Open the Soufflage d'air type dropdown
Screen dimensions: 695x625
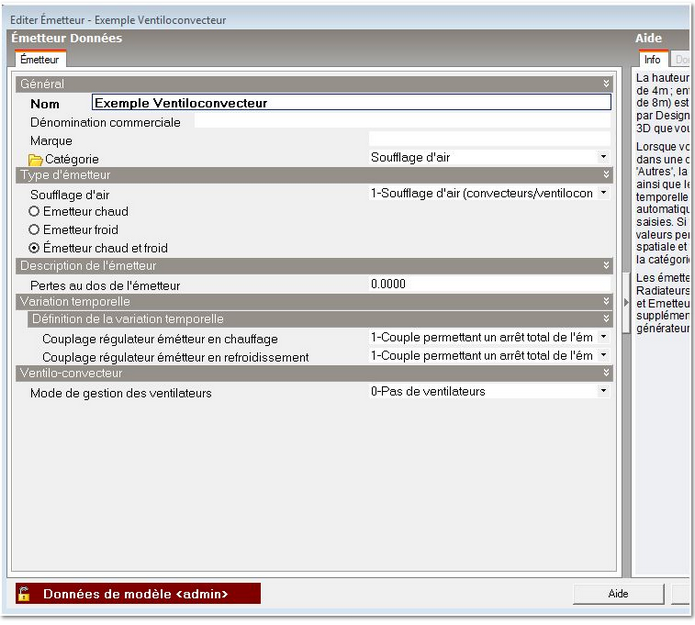pyautogui.click(x=603, y=193)
